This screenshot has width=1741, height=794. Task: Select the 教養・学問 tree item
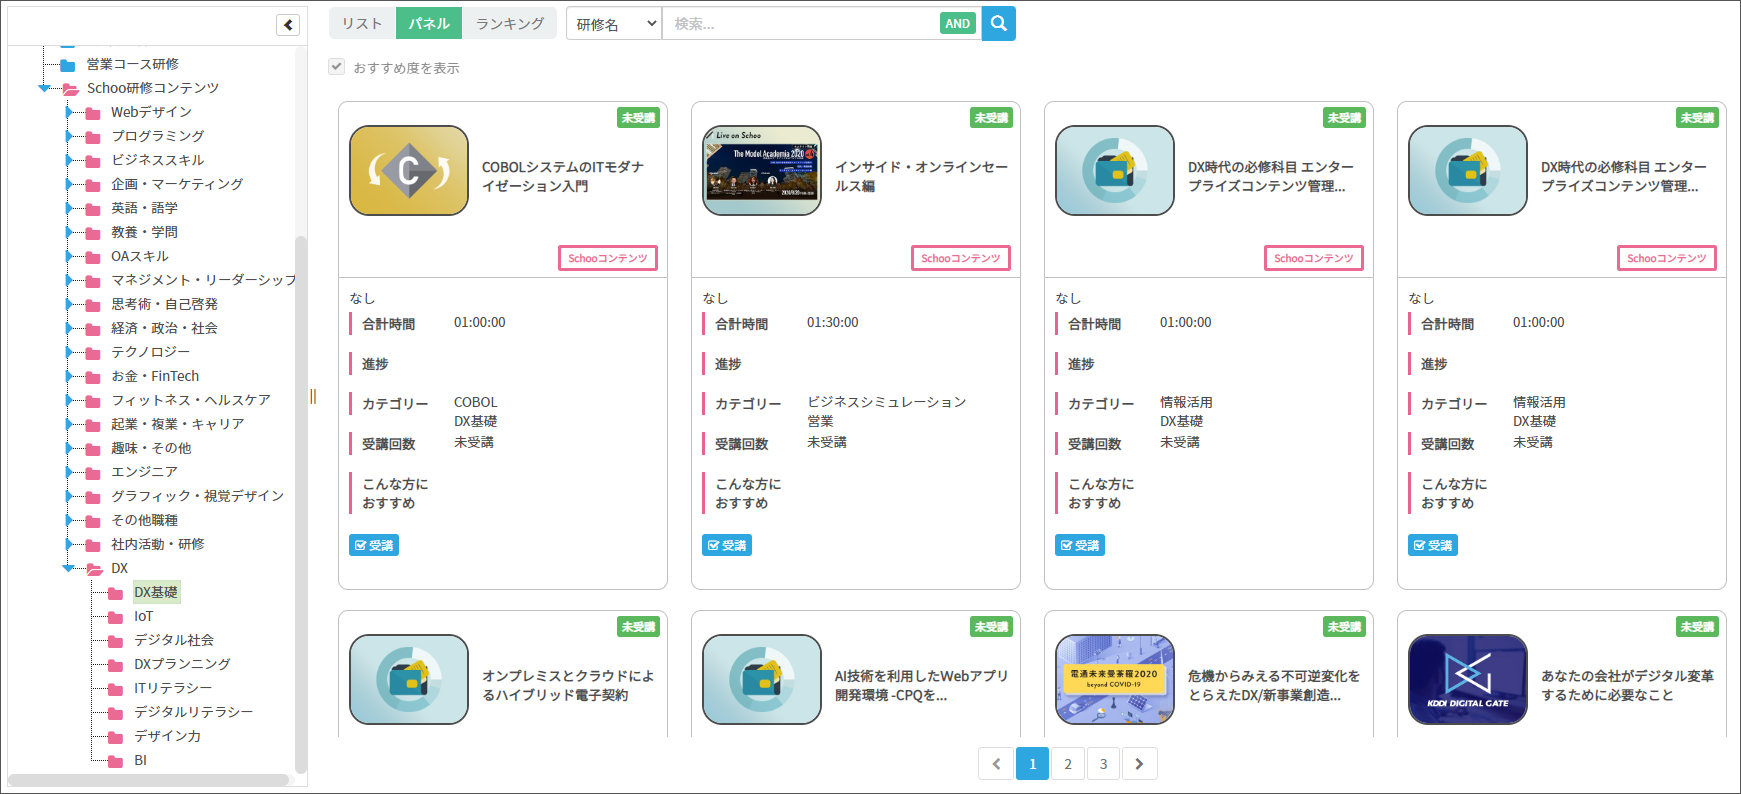144,232
